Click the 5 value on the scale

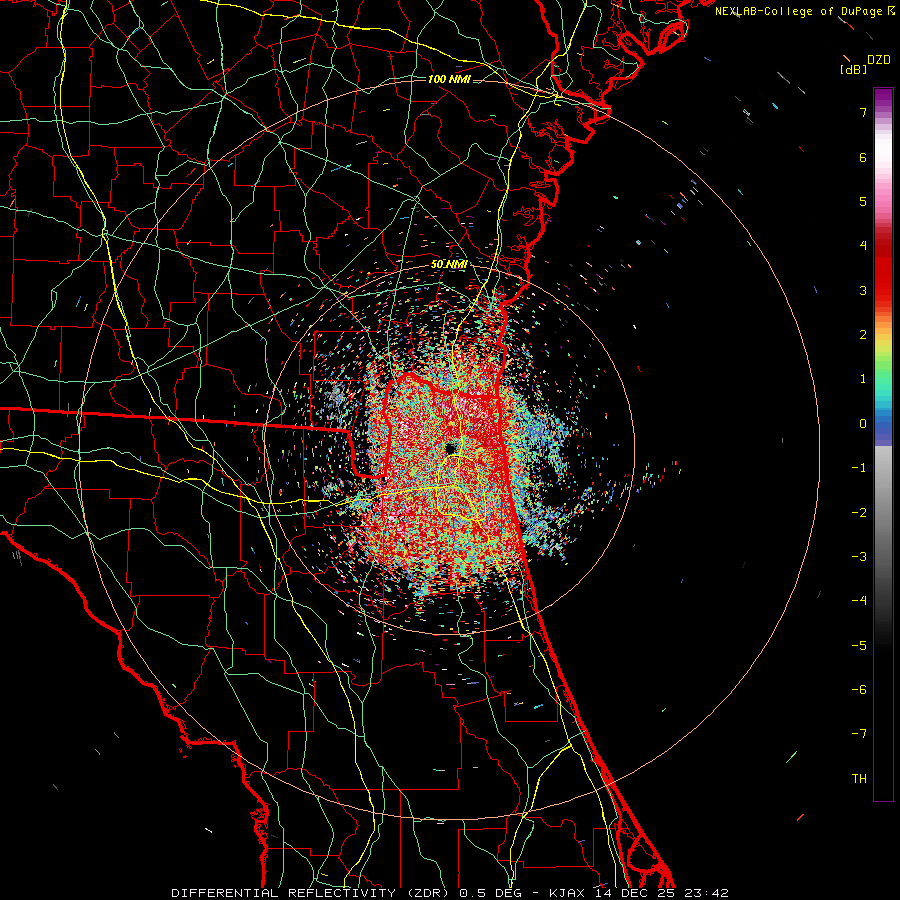[x=863, y=201]
